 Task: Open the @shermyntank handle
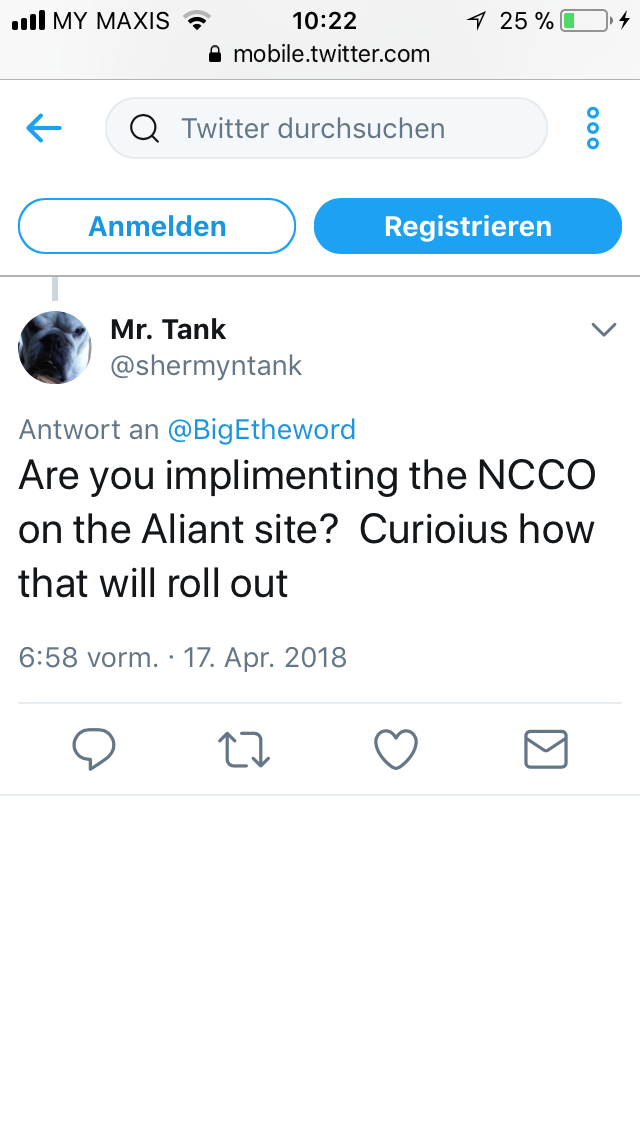[x=206, y=366]
